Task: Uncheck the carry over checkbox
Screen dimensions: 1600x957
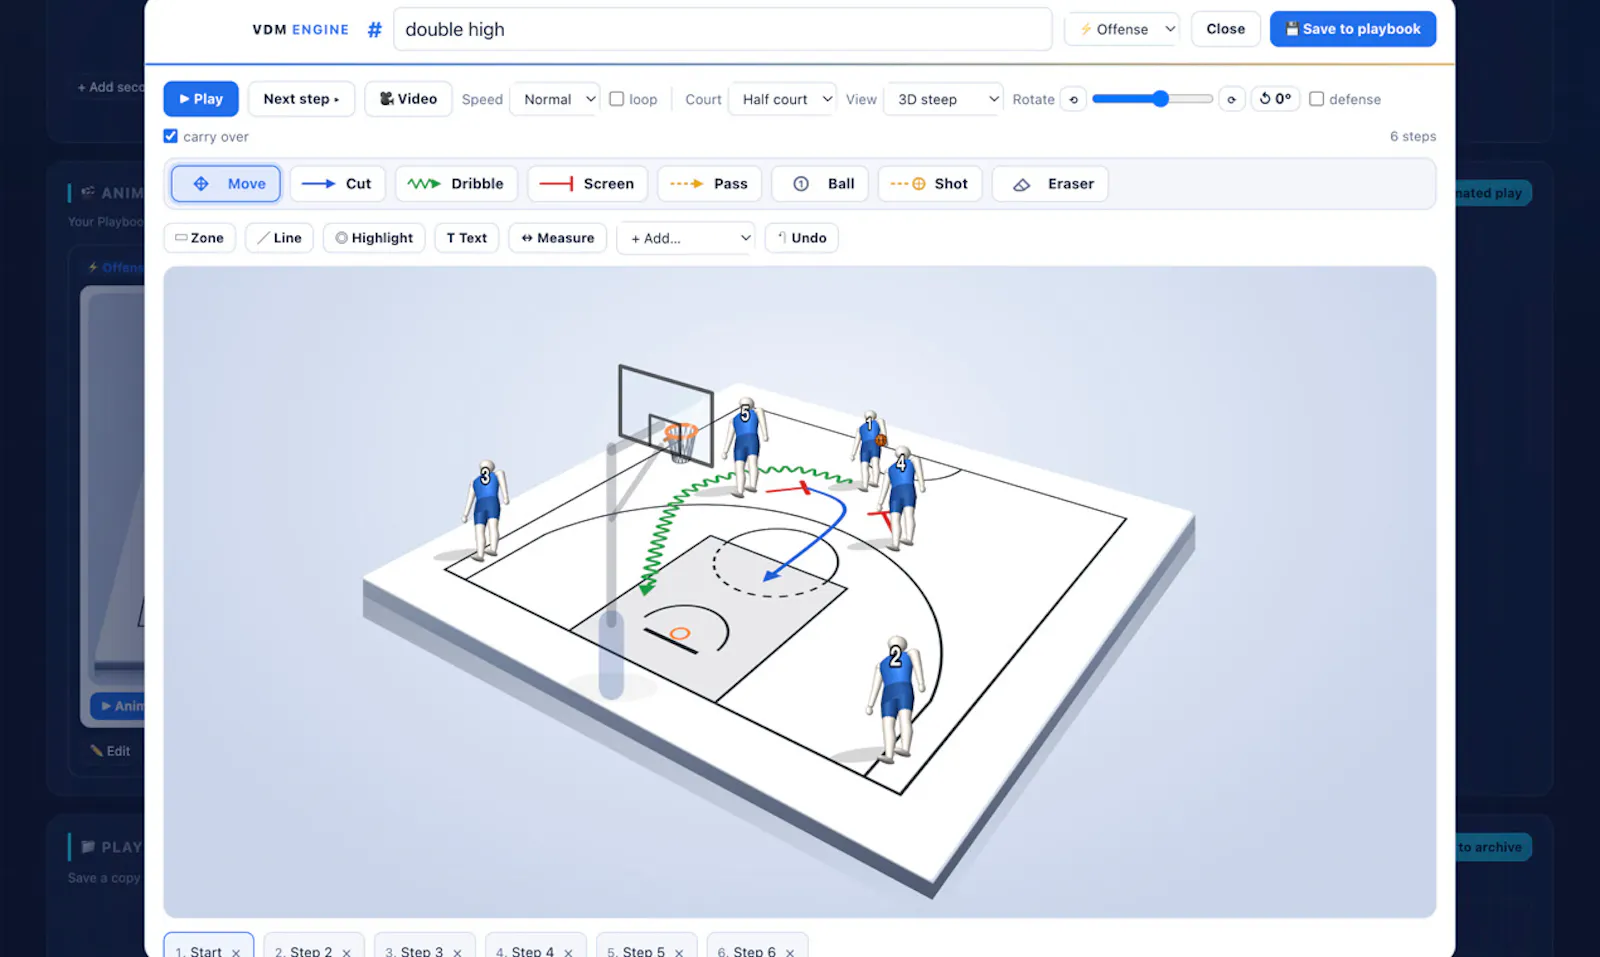Action: [x=171, y=136]
